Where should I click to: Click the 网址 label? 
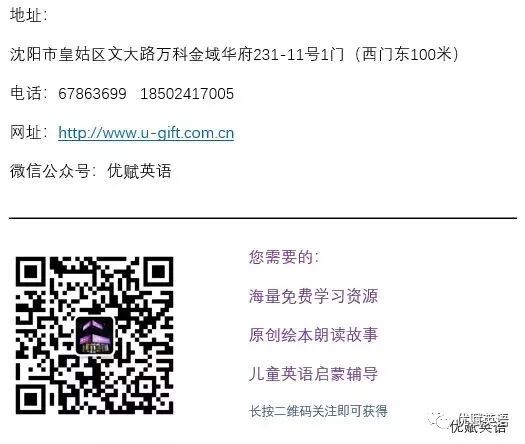[x=28, y=133]
